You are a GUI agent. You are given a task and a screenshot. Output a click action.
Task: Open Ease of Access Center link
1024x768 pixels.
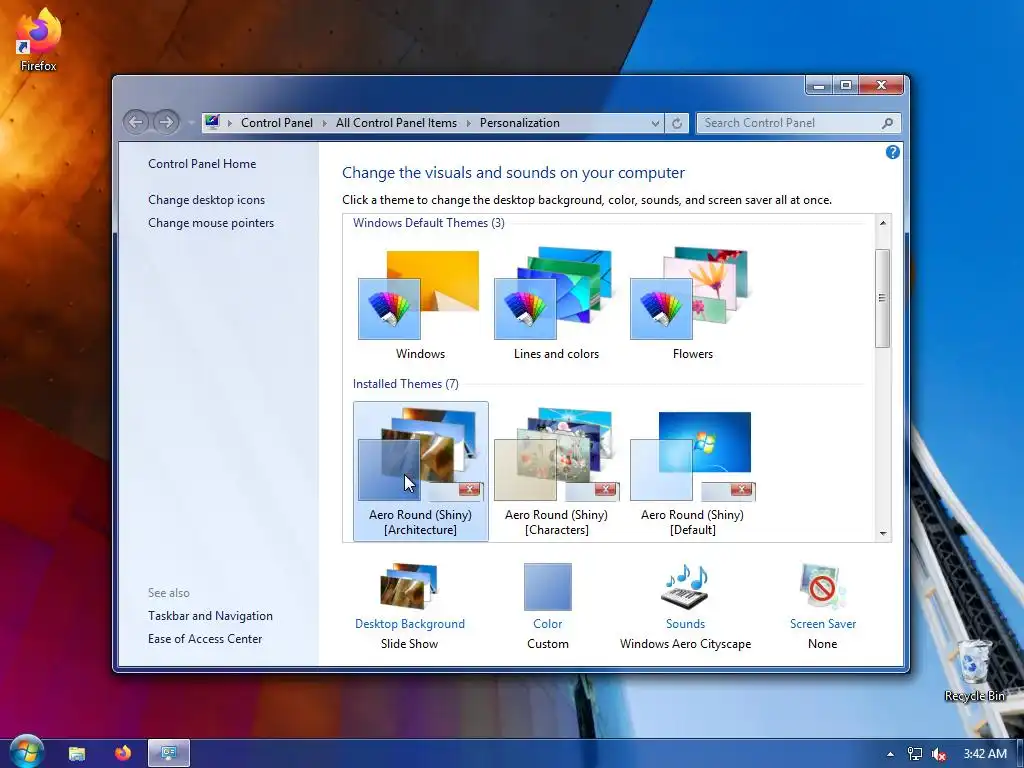click(205, 639)
